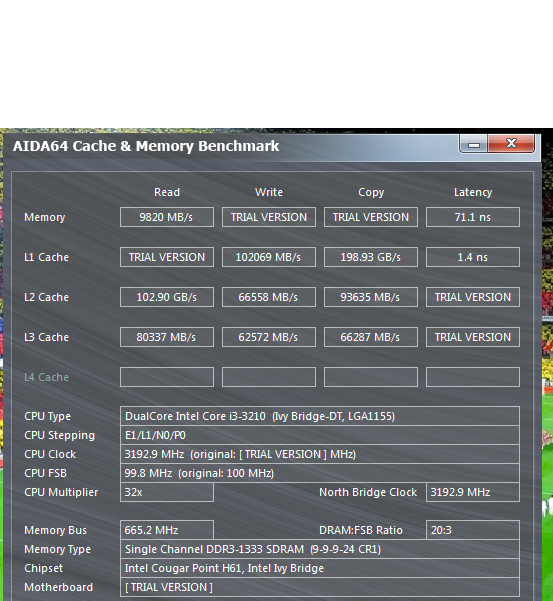Click the L1 Cache Write value 102069 MB/s
Viewport: 553px width, 601px height.
[x=269, y=257]
